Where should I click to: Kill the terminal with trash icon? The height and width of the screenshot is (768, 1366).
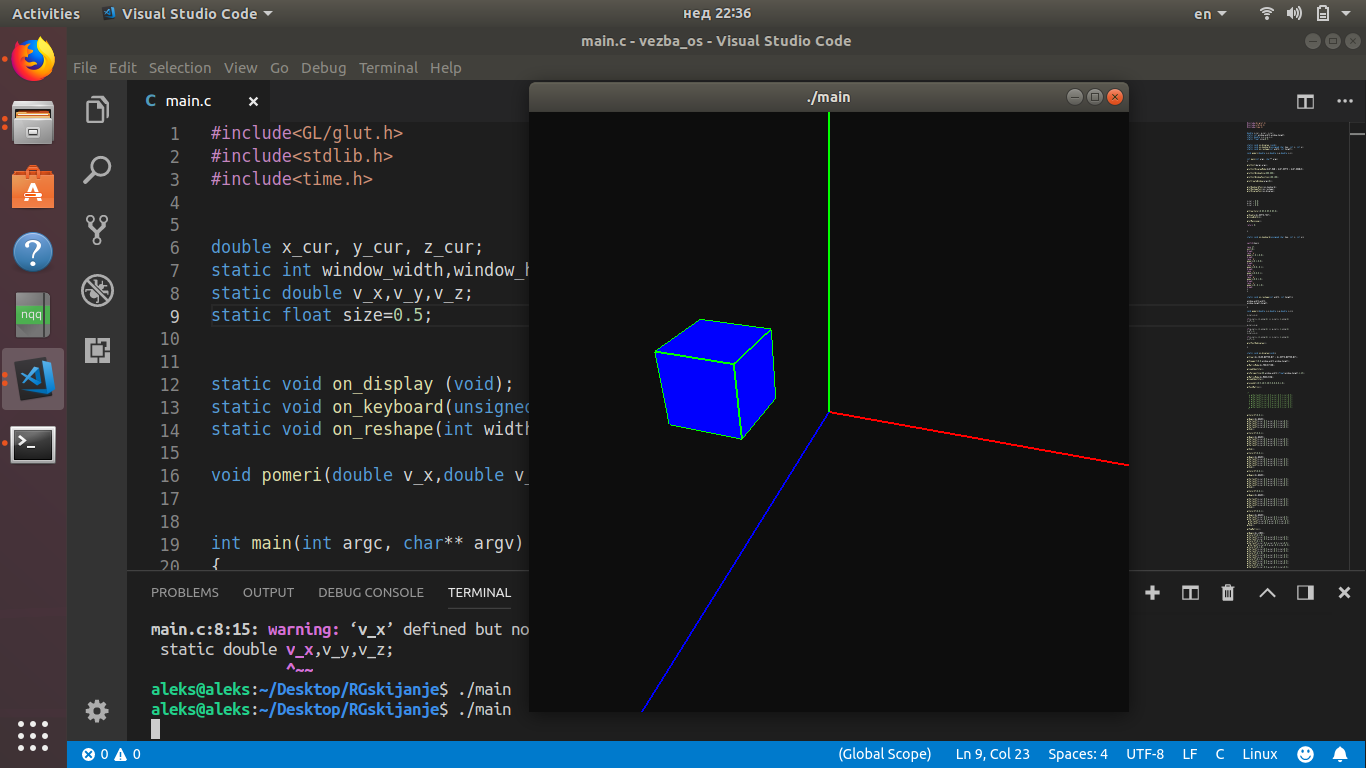[1228, 593]
